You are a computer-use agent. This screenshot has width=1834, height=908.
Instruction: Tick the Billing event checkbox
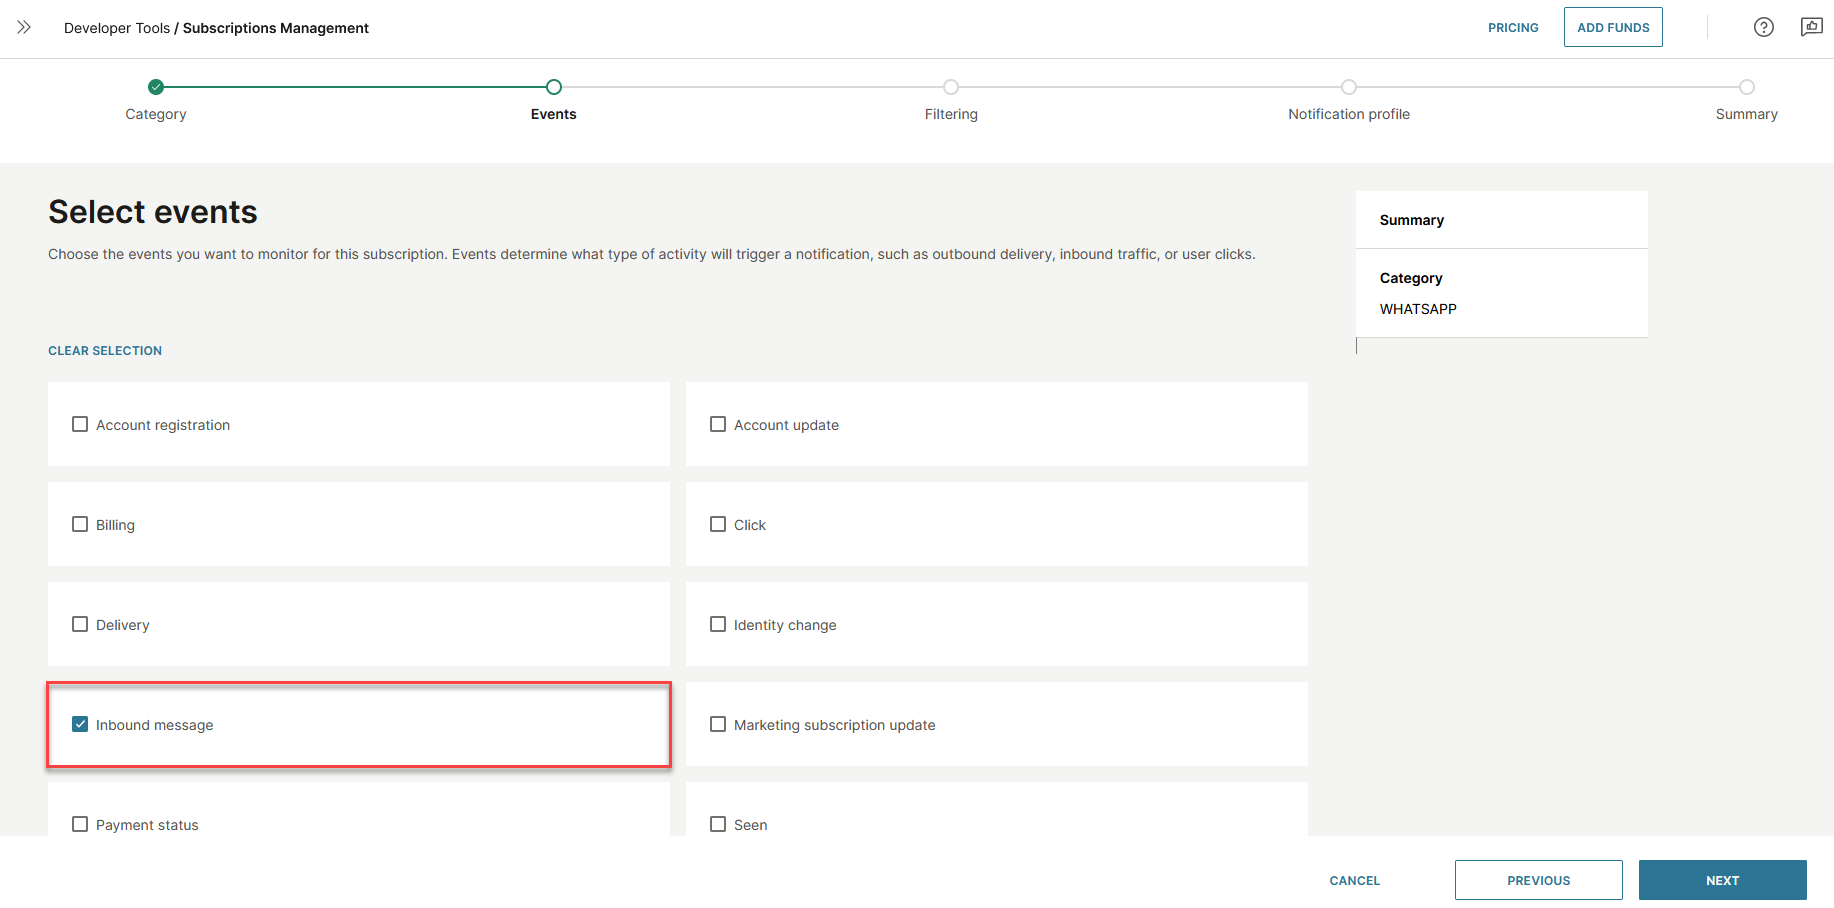pyautogui.click(x=80, y=525)
